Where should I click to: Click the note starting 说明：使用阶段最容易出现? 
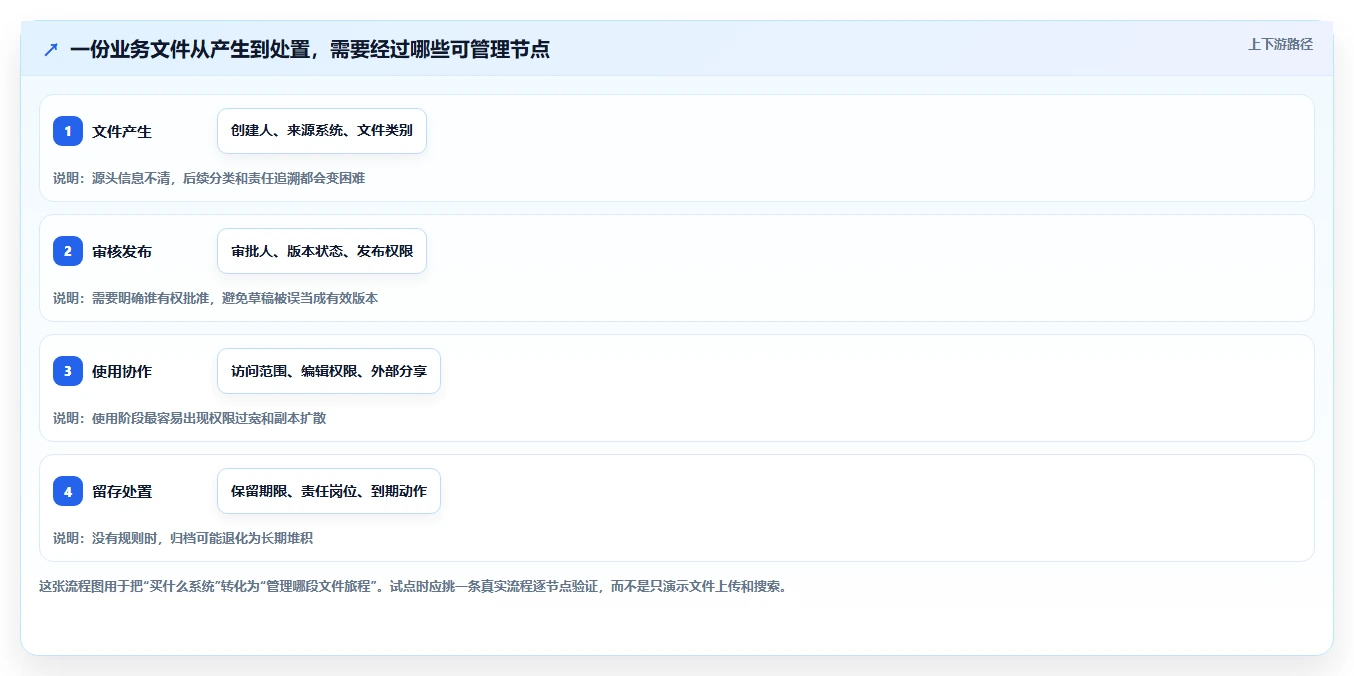(190, 418)
